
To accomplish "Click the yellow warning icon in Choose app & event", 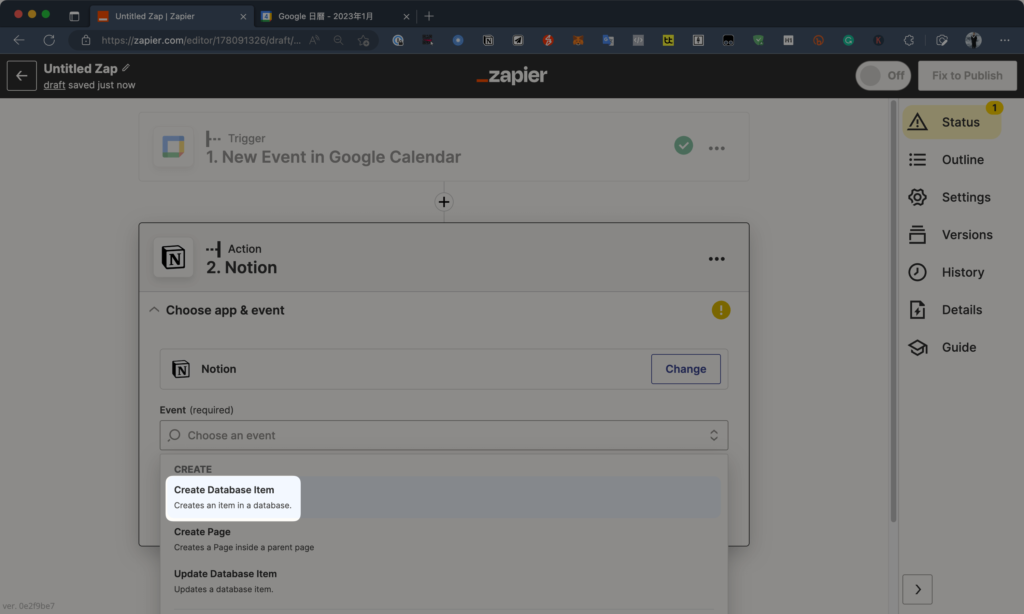I will (721, 310).
